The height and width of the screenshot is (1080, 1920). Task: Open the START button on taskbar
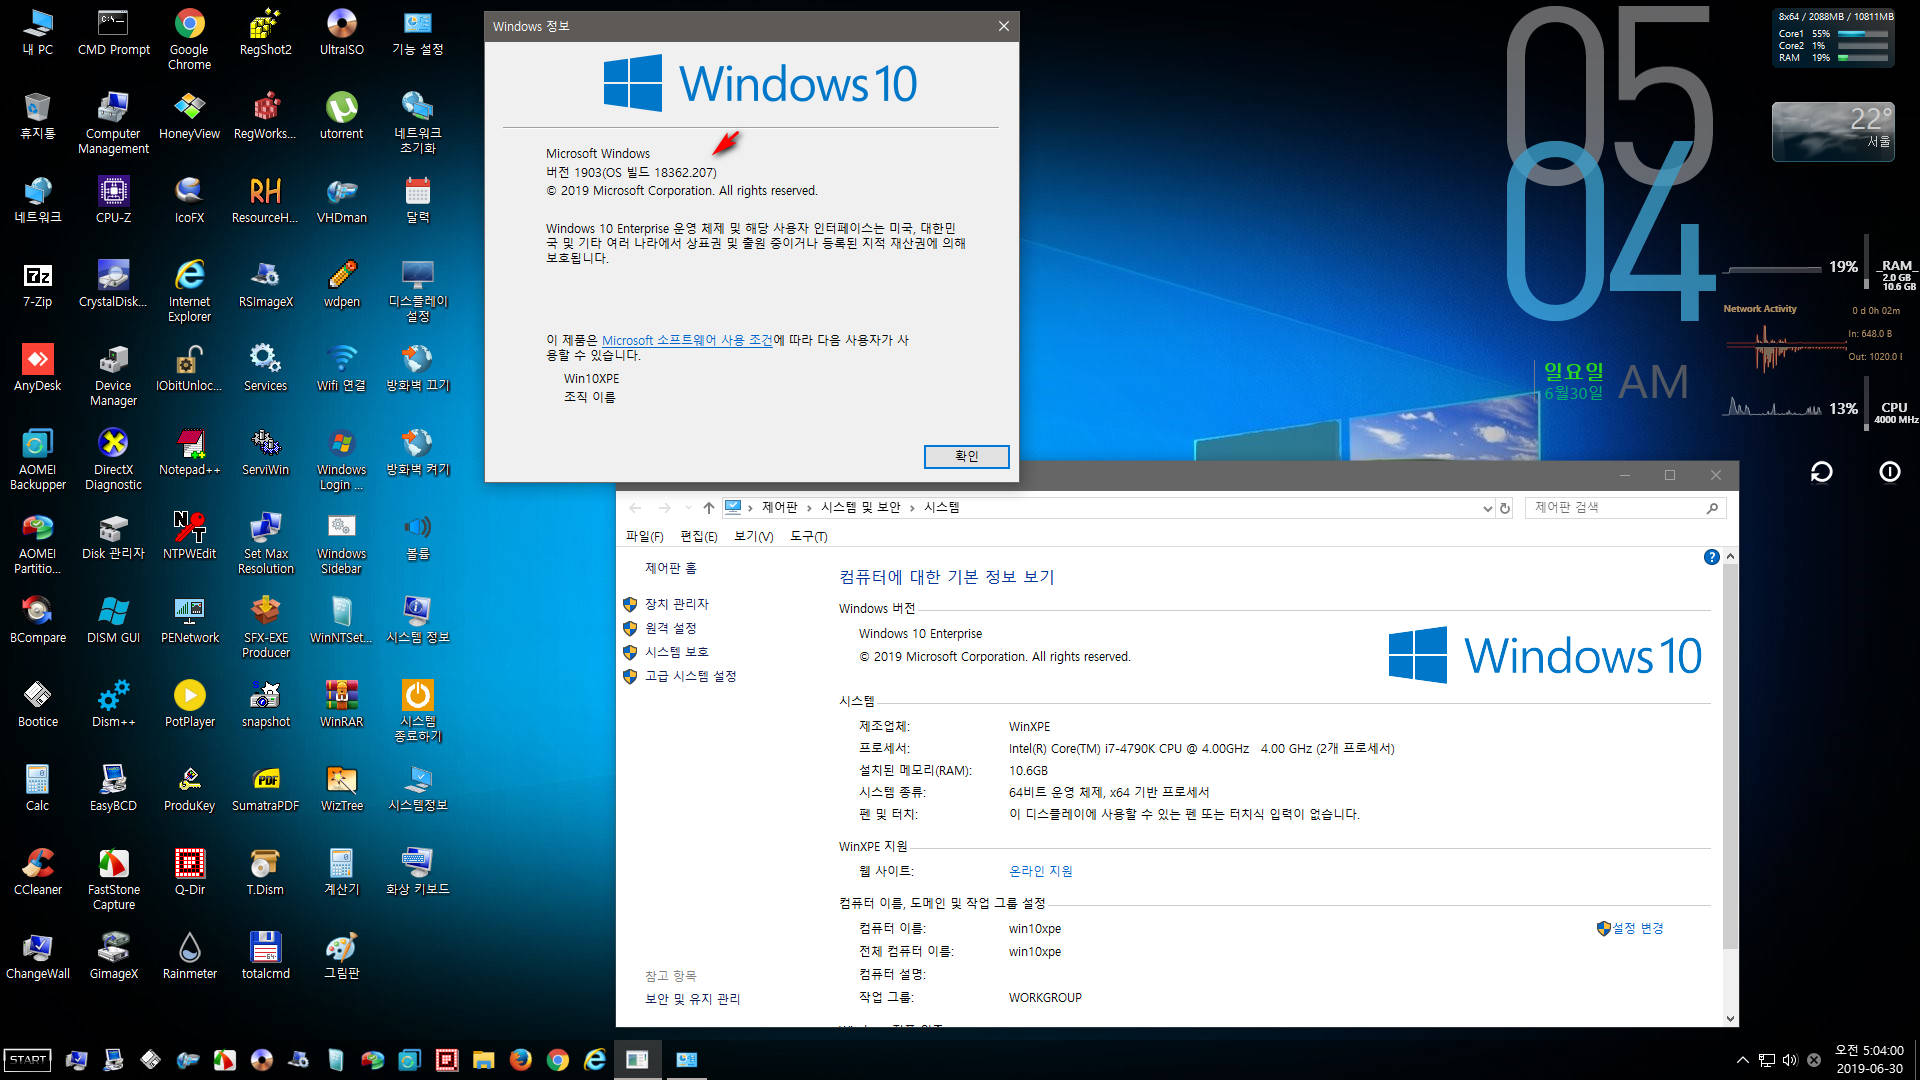pos(28,1060)
